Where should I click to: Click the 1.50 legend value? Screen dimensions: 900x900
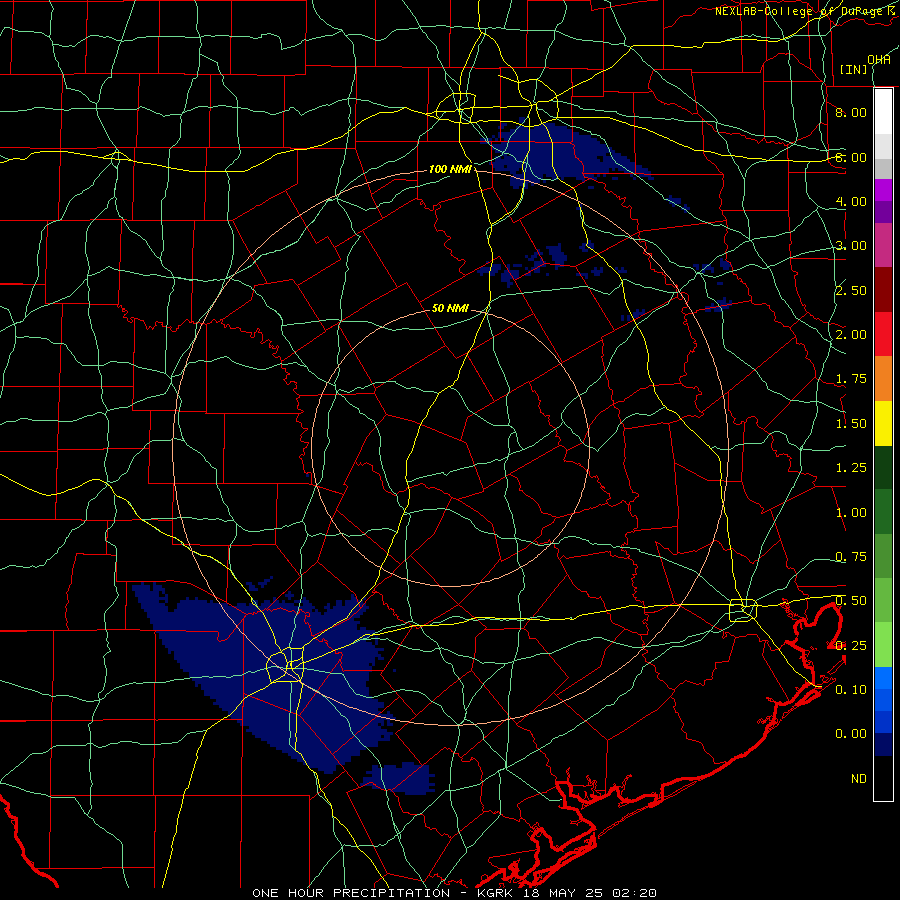pyautogui.click(x=851, y=424)
